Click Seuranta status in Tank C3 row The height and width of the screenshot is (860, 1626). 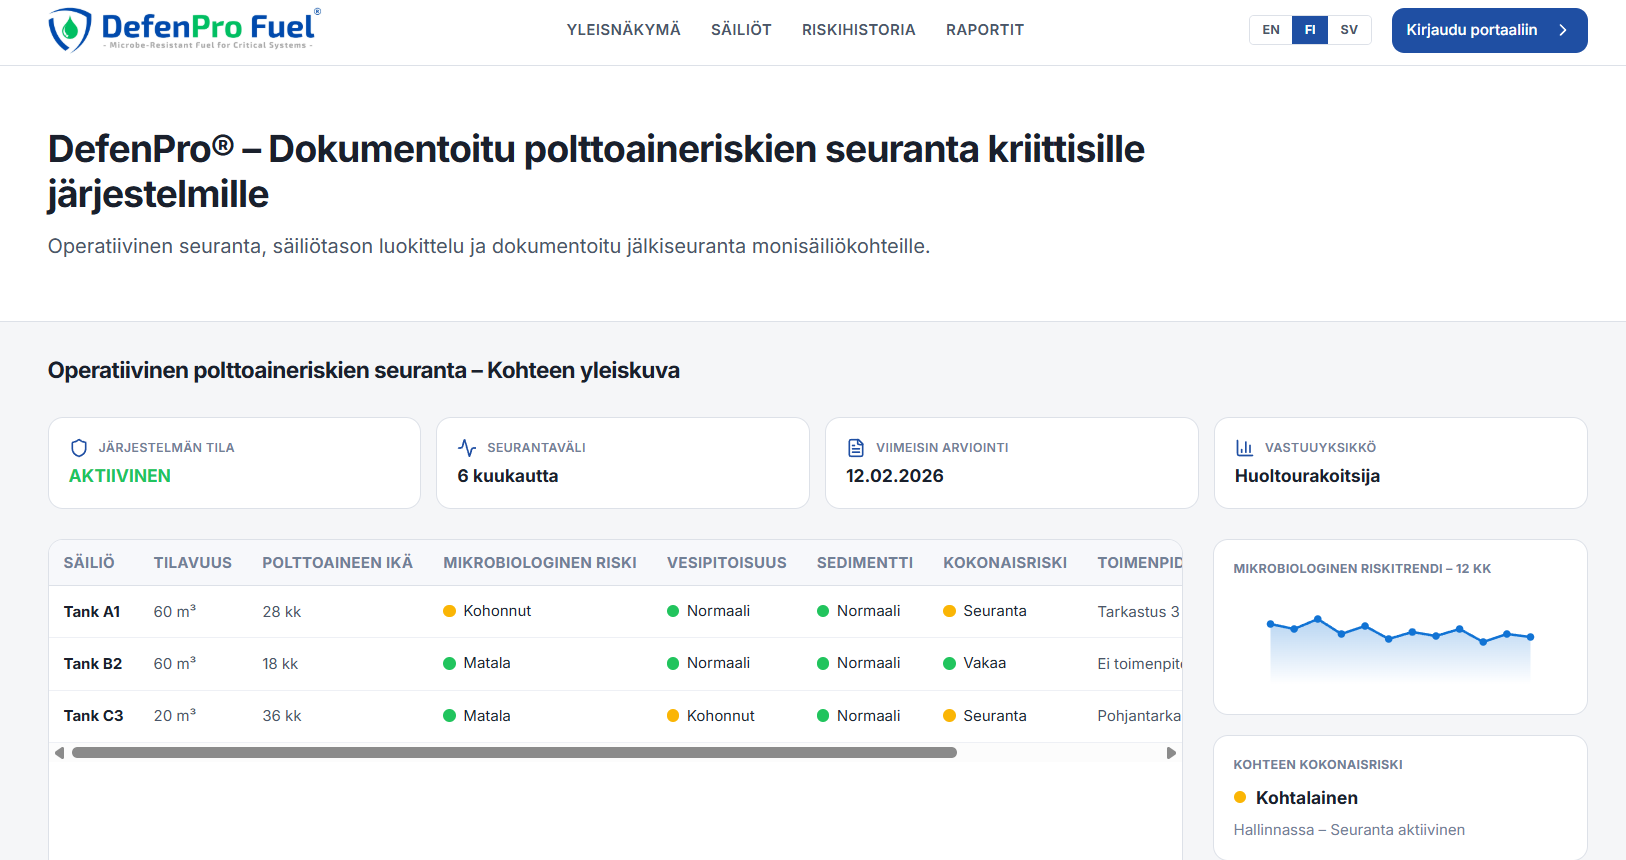[995, 716]
